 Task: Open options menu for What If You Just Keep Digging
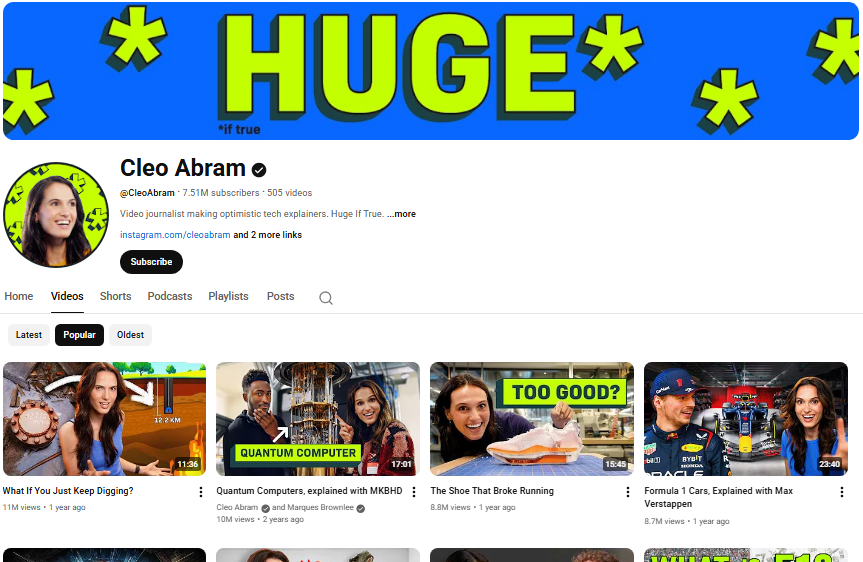[x=201, y=492]
